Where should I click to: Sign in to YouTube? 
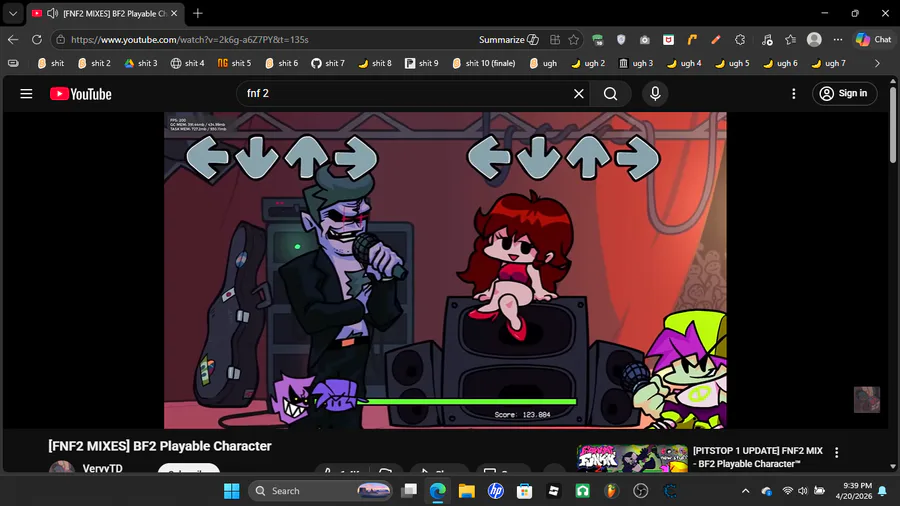pyautogui.click(x=844, y=94)
